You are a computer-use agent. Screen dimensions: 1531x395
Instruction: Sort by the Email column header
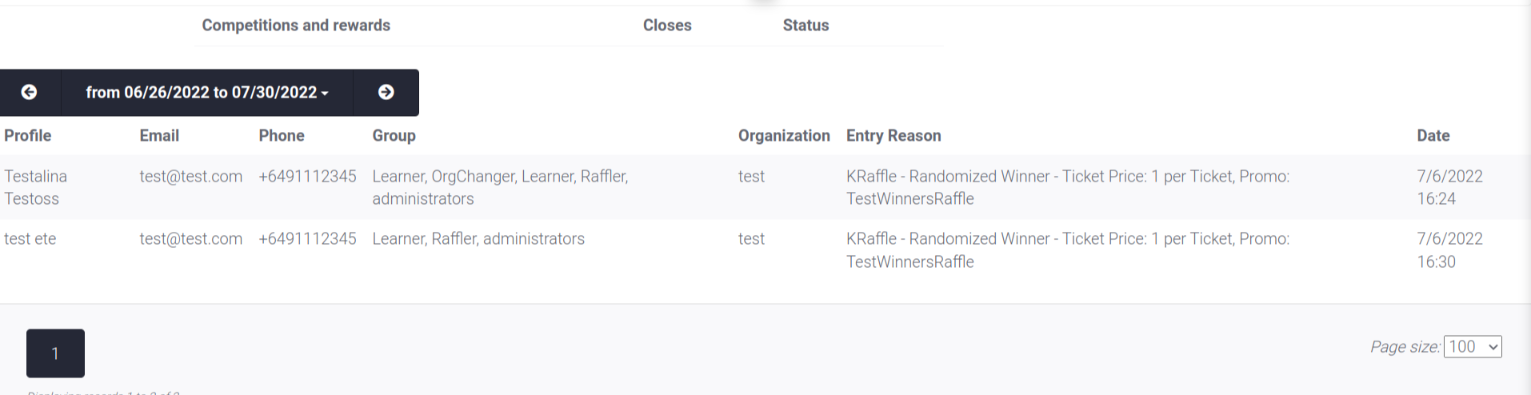point(160,136)
